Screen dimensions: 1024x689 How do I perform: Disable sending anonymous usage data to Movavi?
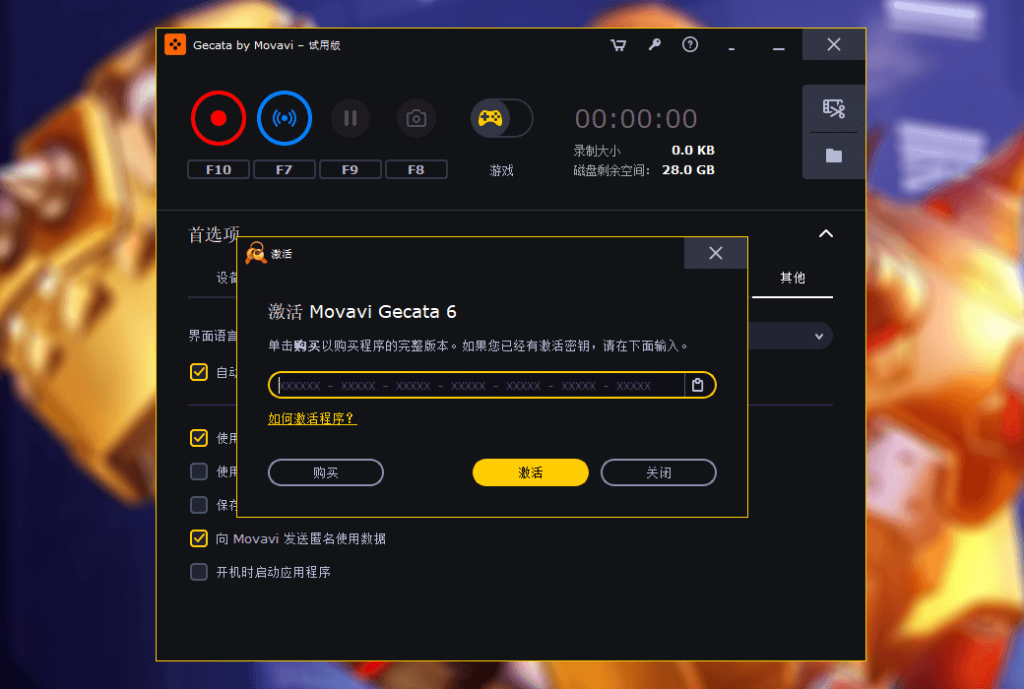[x=199, y=538]
